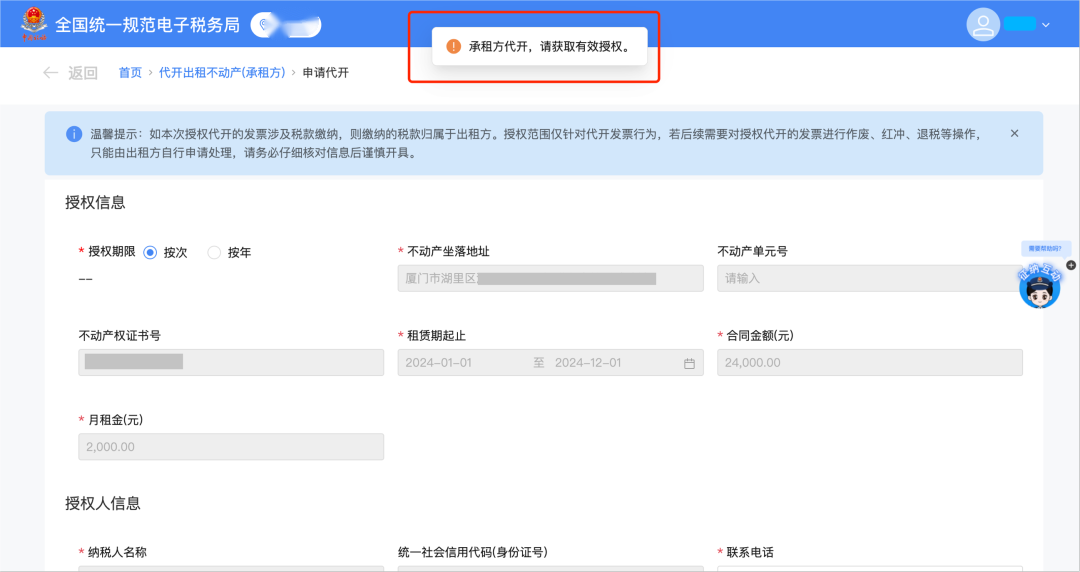This screenshot has height=572, width=1080.
Task: Click the orange warning icon in toast
Action: coord(453,46)
